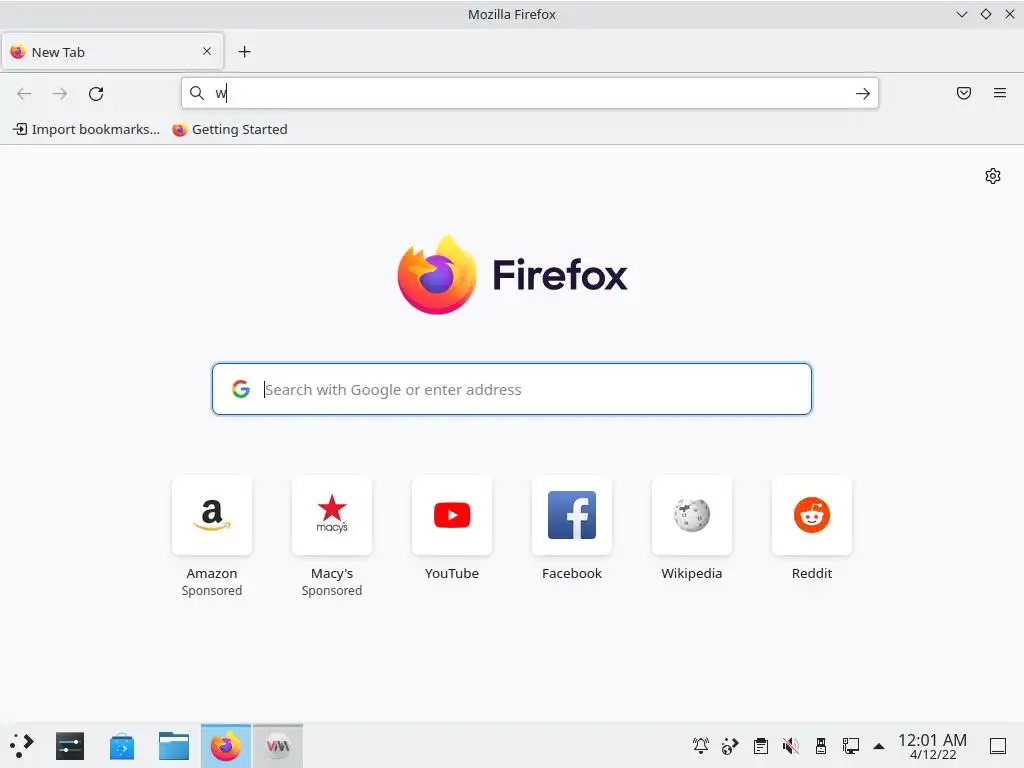Close the New Tab tab

pyautogui.click(x=206, y=51)
